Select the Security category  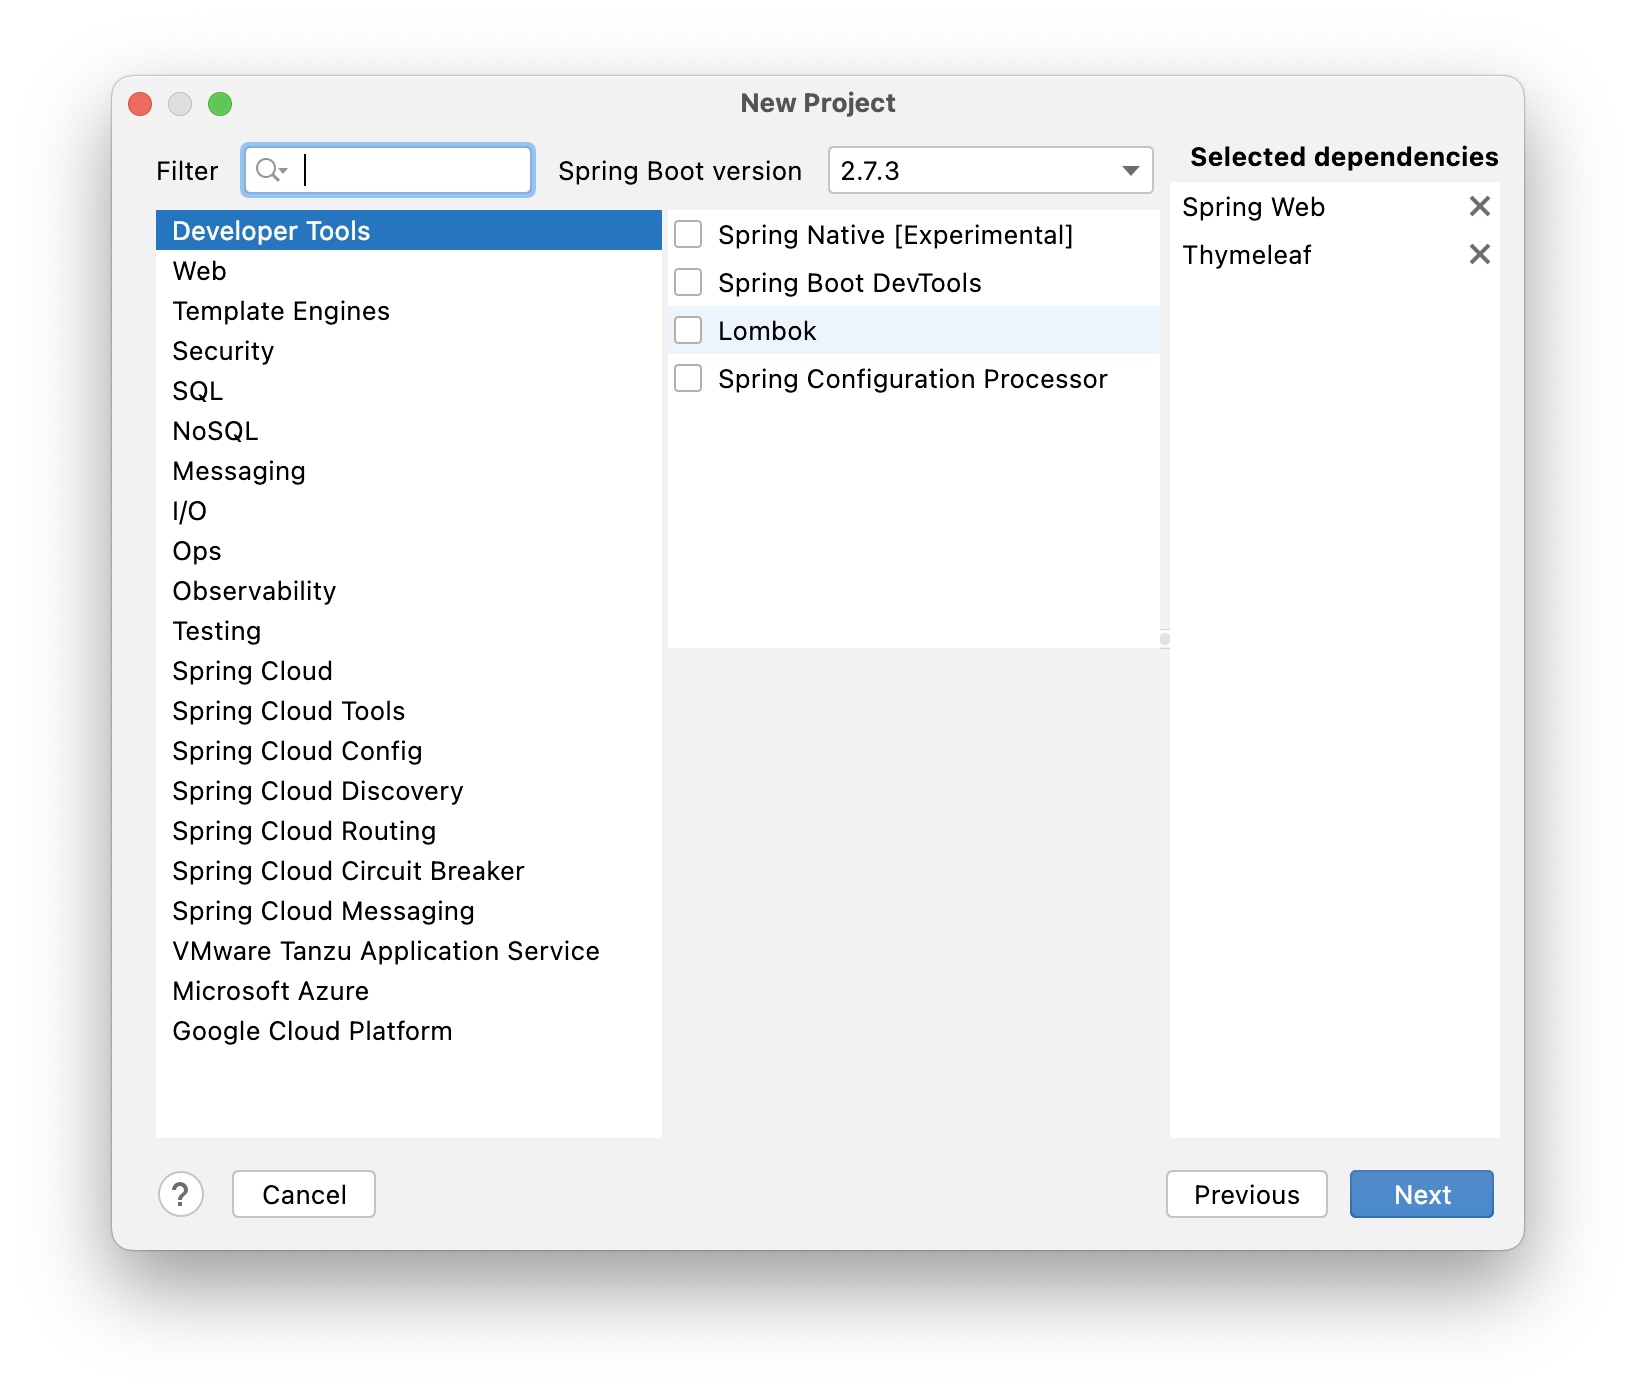coord(223,351)
